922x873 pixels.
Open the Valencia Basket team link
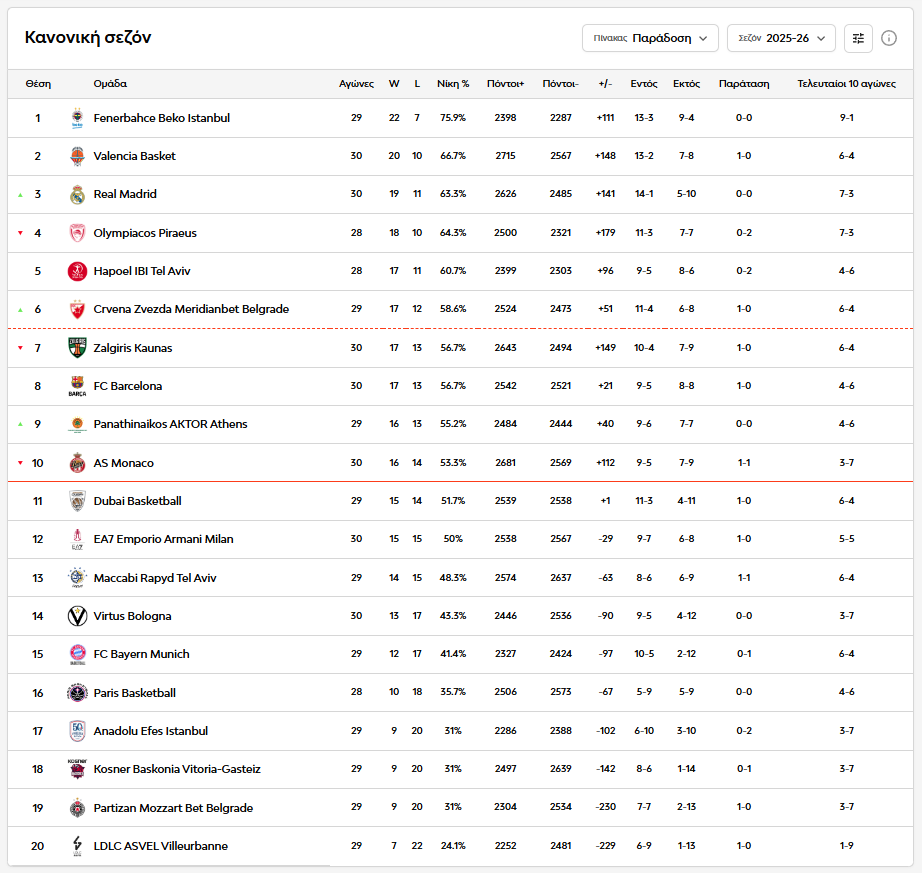point(134,156)
